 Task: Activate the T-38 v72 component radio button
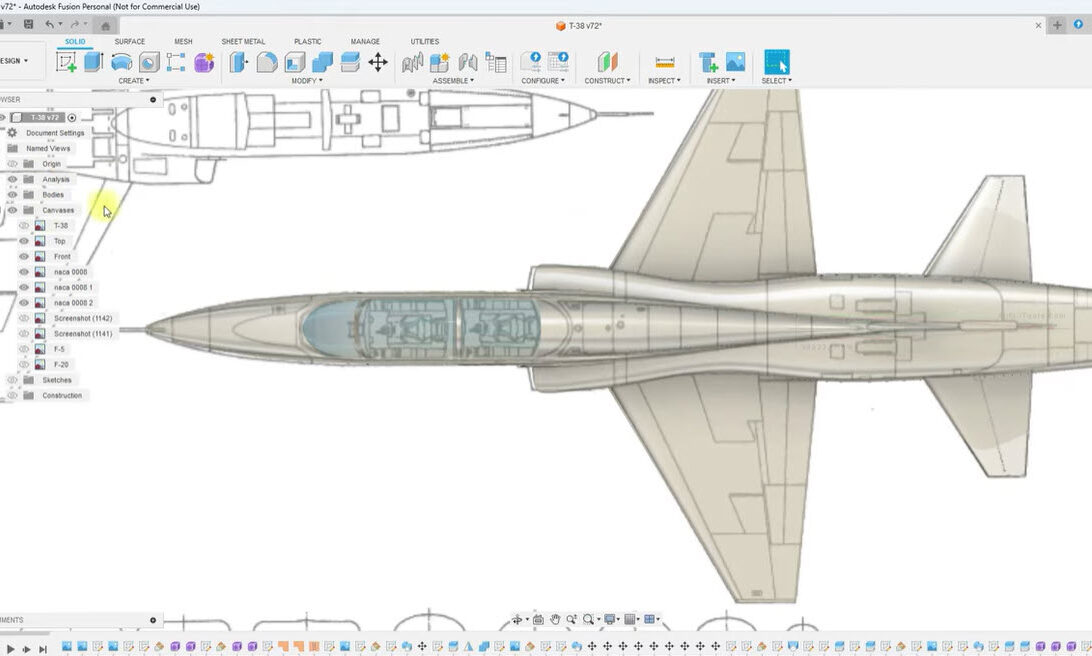tap(72, 118)
